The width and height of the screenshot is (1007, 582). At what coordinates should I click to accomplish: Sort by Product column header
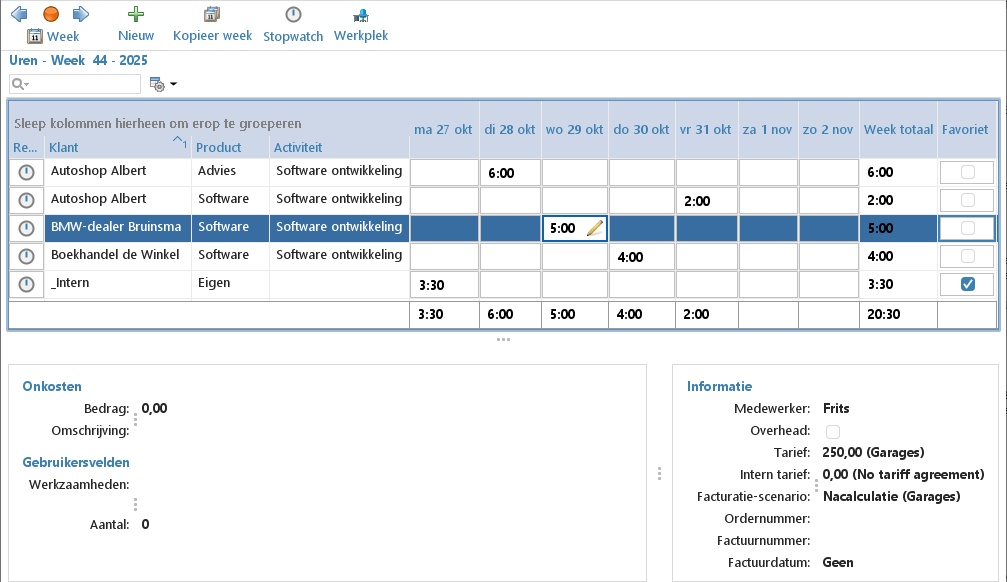point(230,147)
